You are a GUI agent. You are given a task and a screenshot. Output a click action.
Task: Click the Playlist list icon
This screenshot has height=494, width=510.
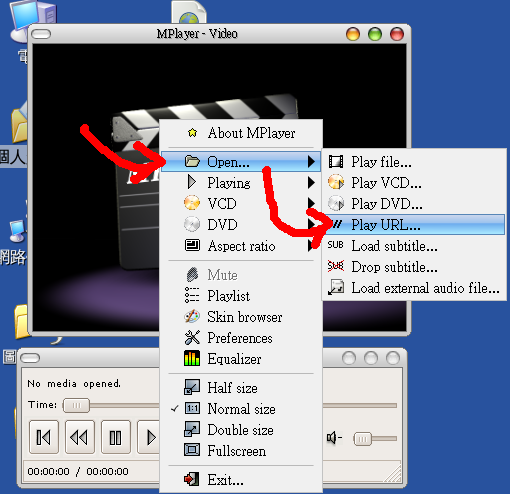[192, 295]
